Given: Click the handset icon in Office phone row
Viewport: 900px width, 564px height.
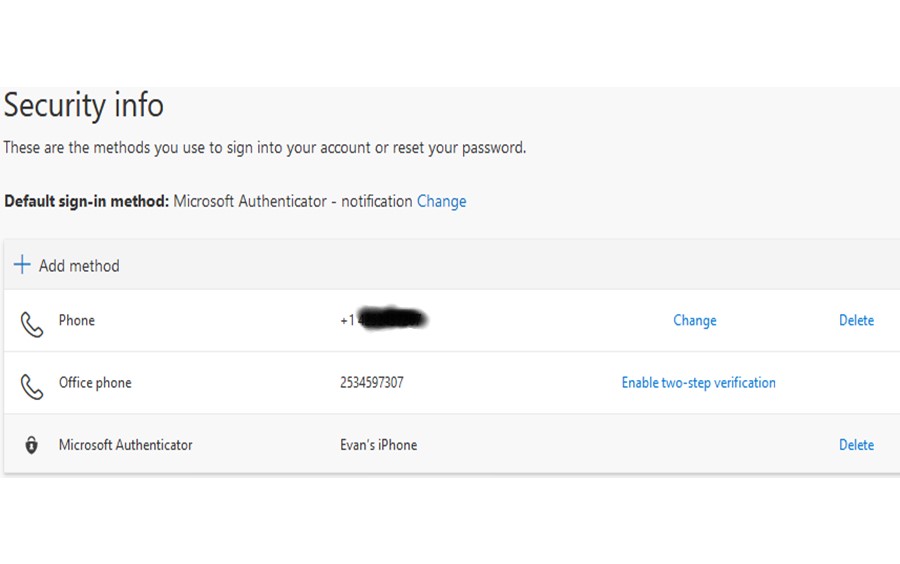Looking at the screenshot, I should pyautogui.click(x=32, y=387).
